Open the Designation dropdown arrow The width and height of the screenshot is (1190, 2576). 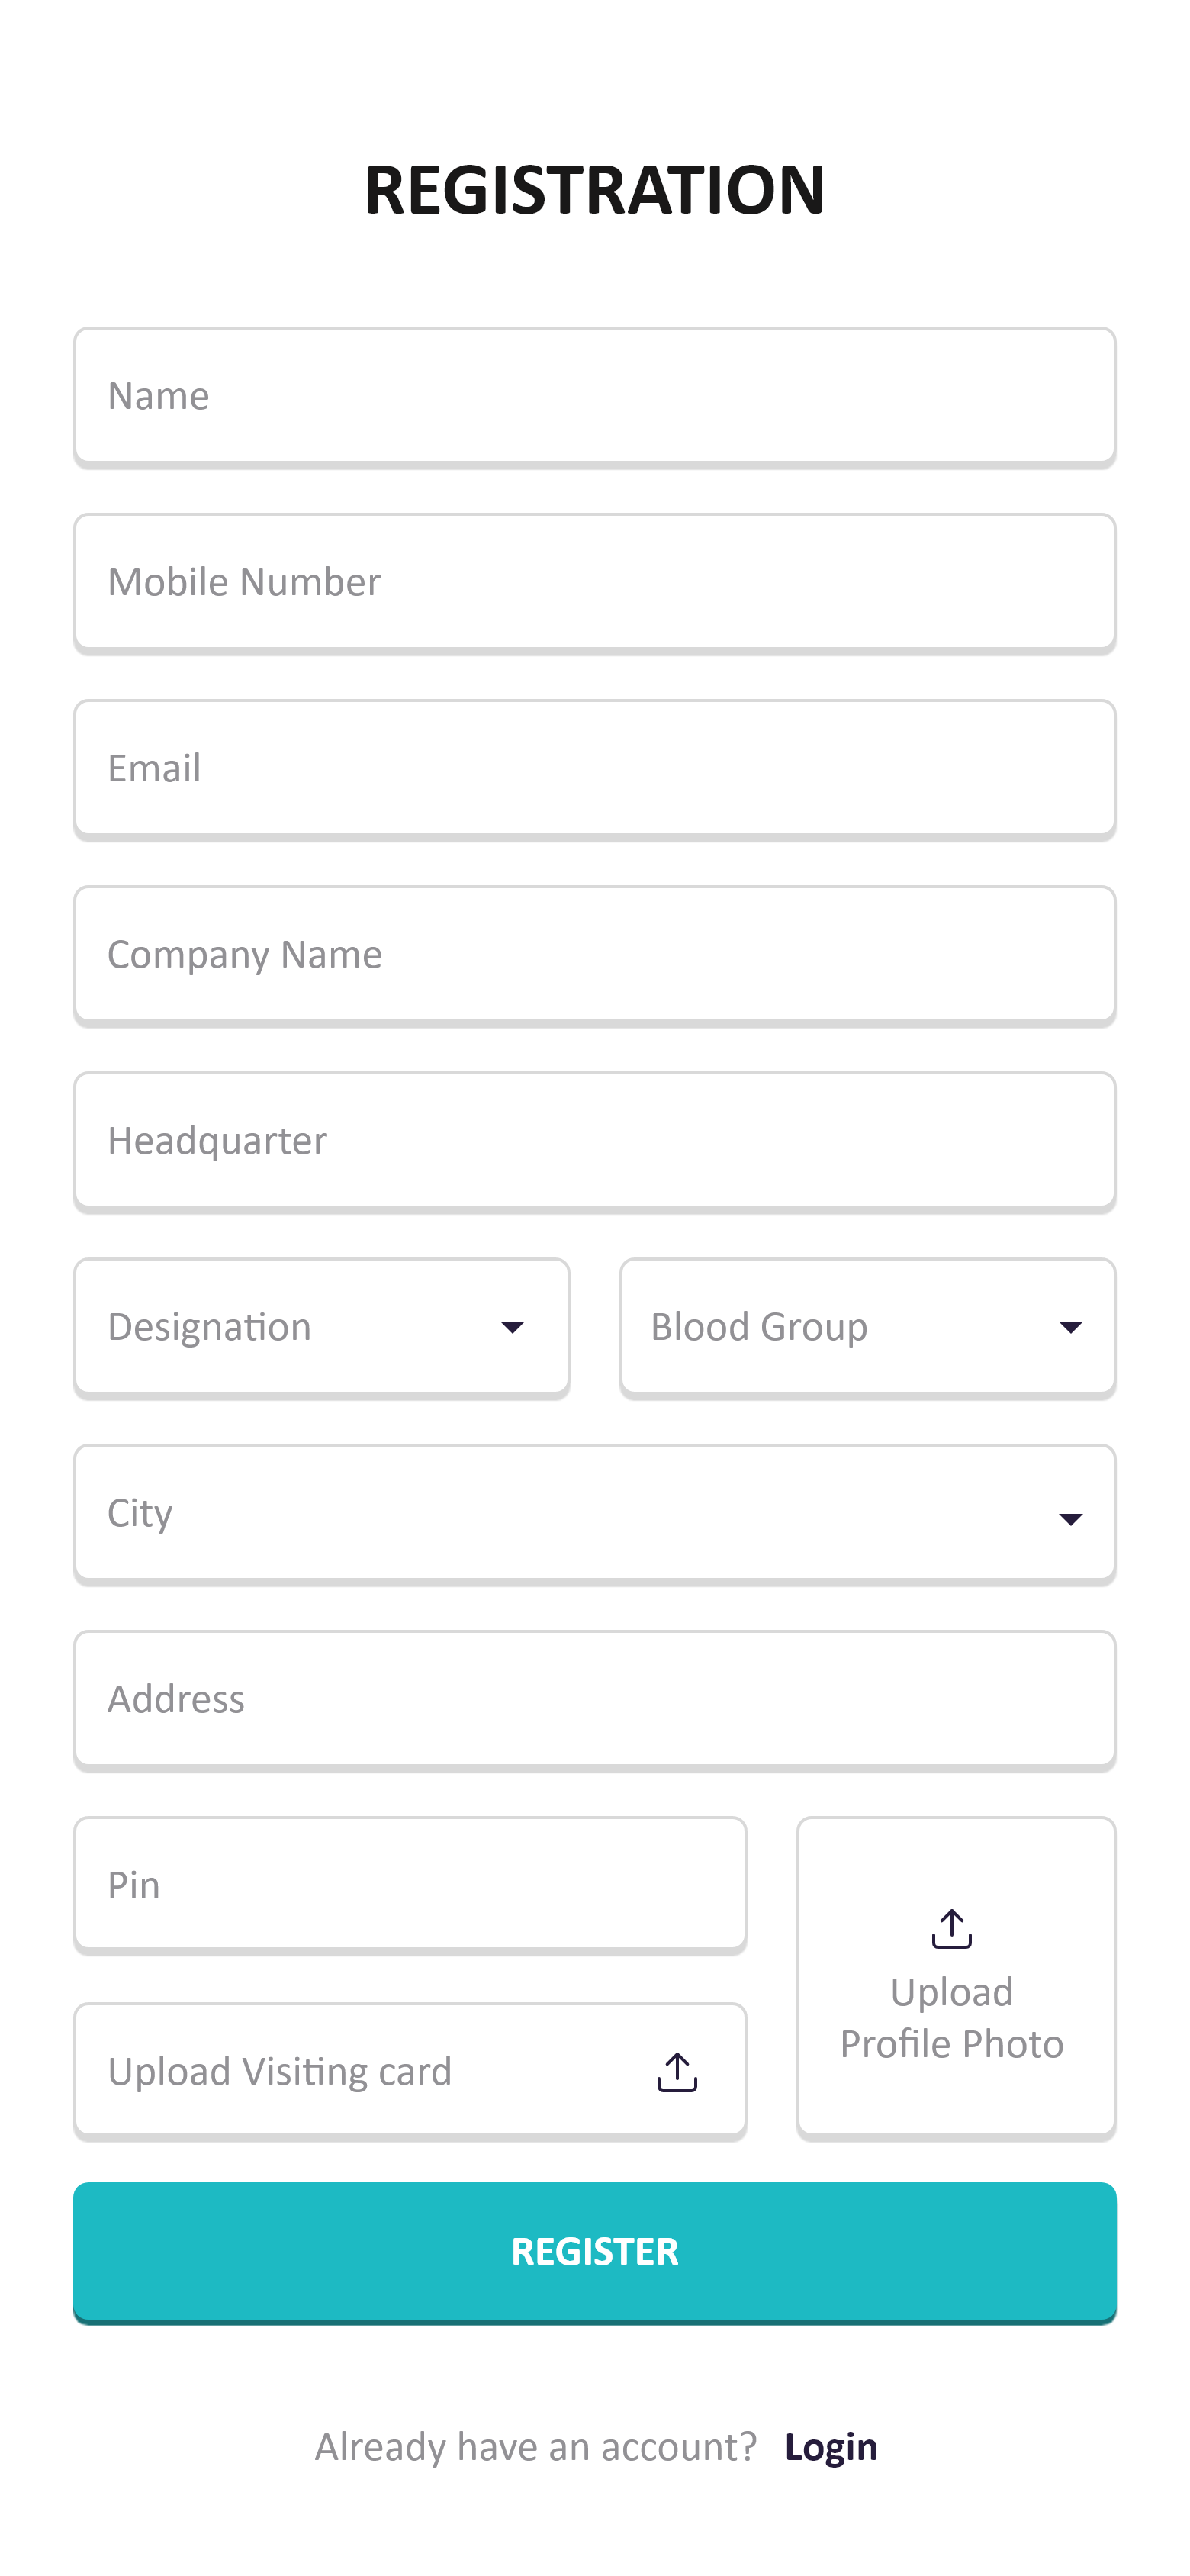coord(513,1326)
